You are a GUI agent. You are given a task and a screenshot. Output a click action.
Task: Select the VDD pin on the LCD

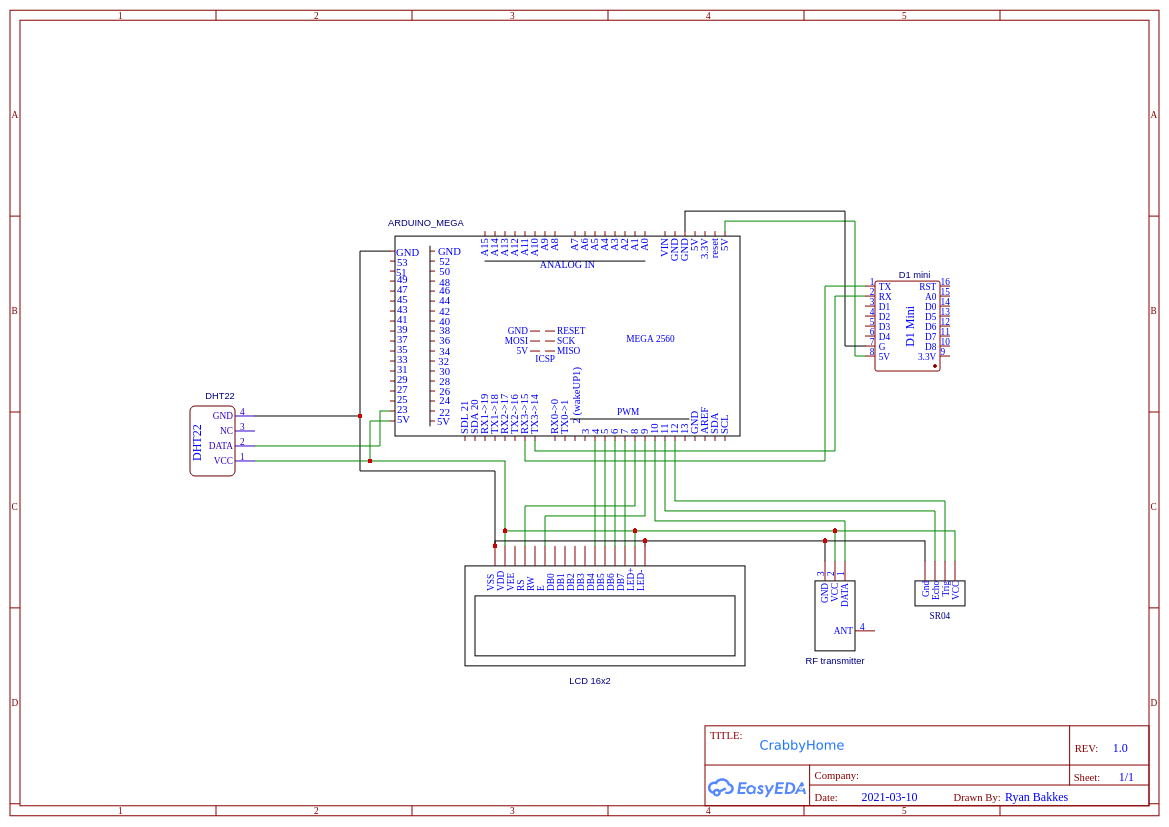[500, 582]
